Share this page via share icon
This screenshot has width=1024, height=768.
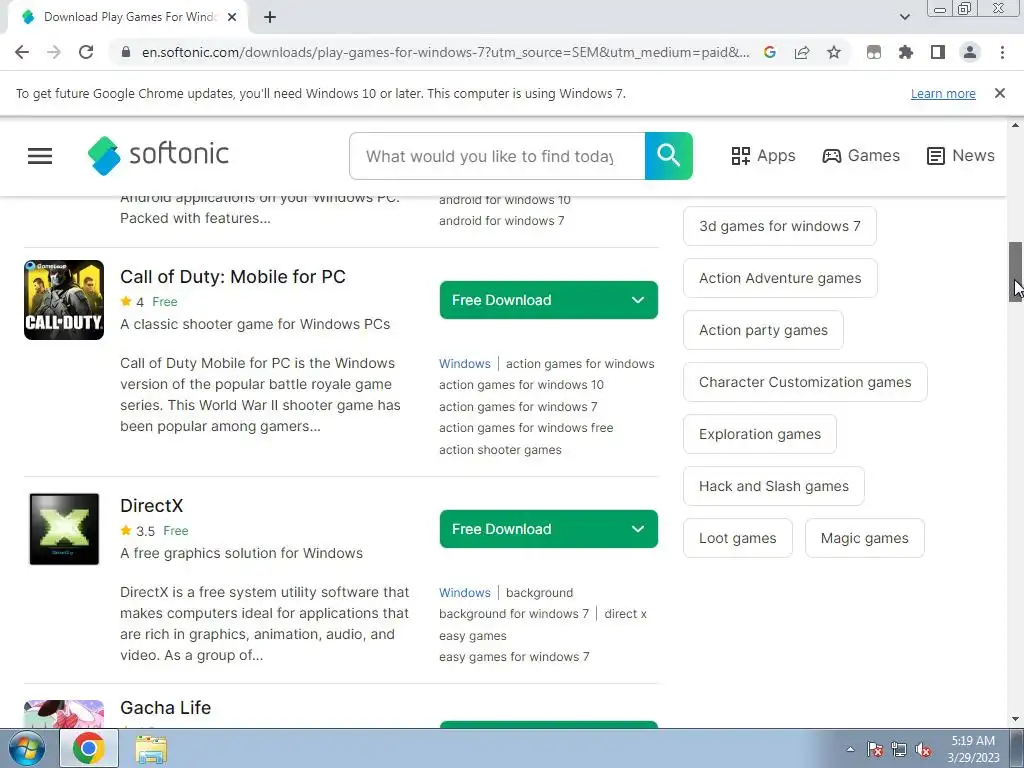(802, 52)
